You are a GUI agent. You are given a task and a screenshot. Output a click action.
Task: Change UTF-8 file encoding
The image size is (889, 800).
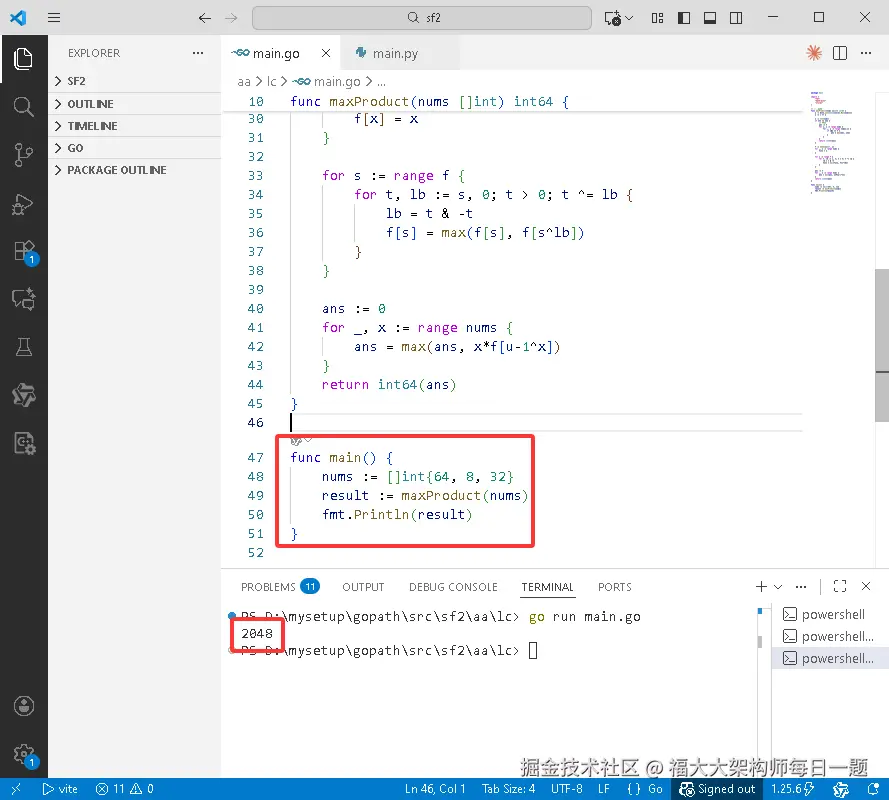coord(566,789)
